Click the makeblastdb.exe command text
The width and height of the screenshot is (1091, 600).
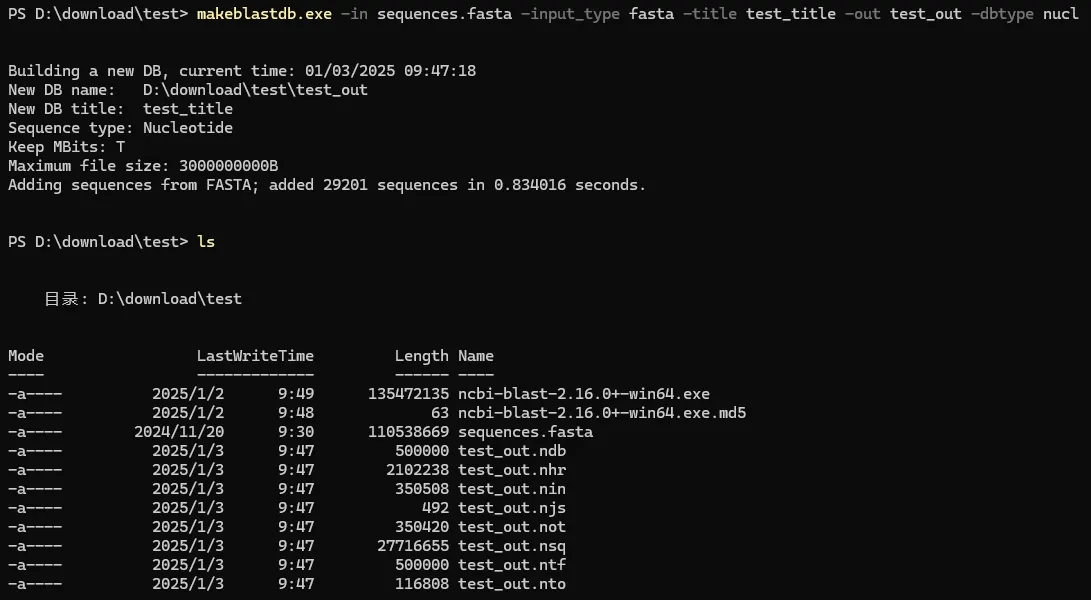click(x=264, y=14)
